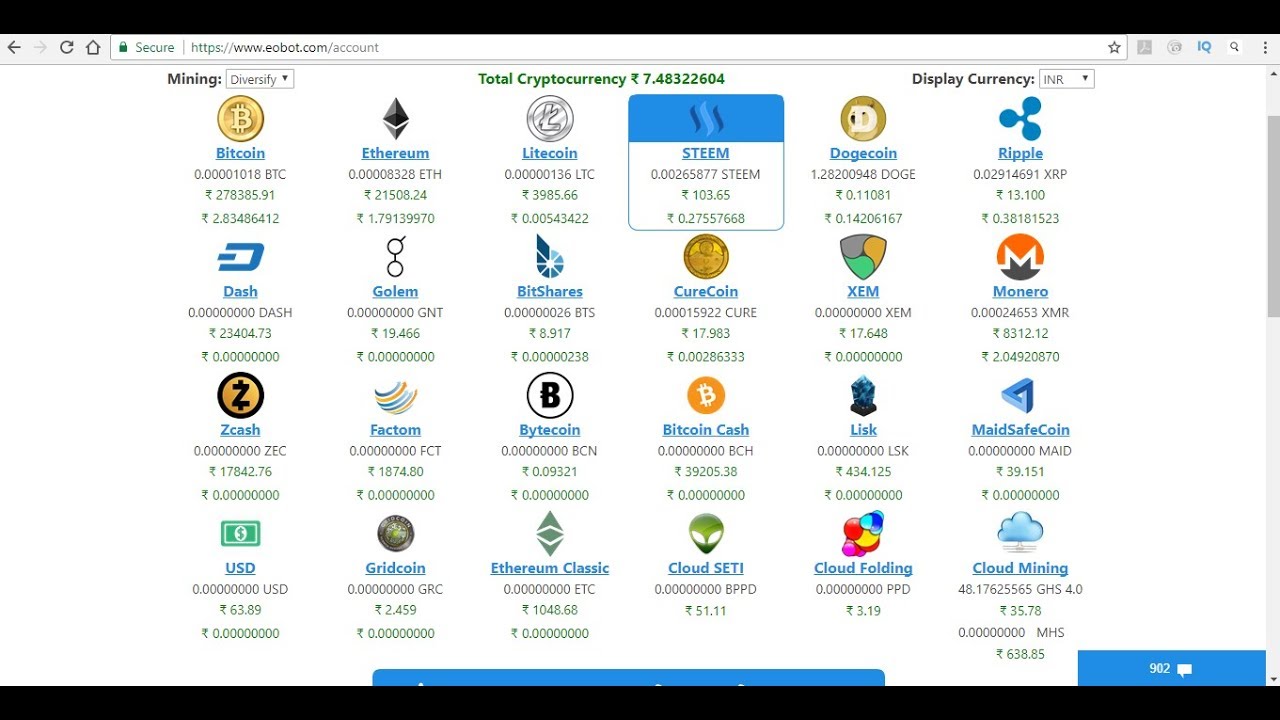Click the Cloud SETI alien icon
Image resolution: width=1280 pixels, height=720 pixels.
click(x=706, y=533)
